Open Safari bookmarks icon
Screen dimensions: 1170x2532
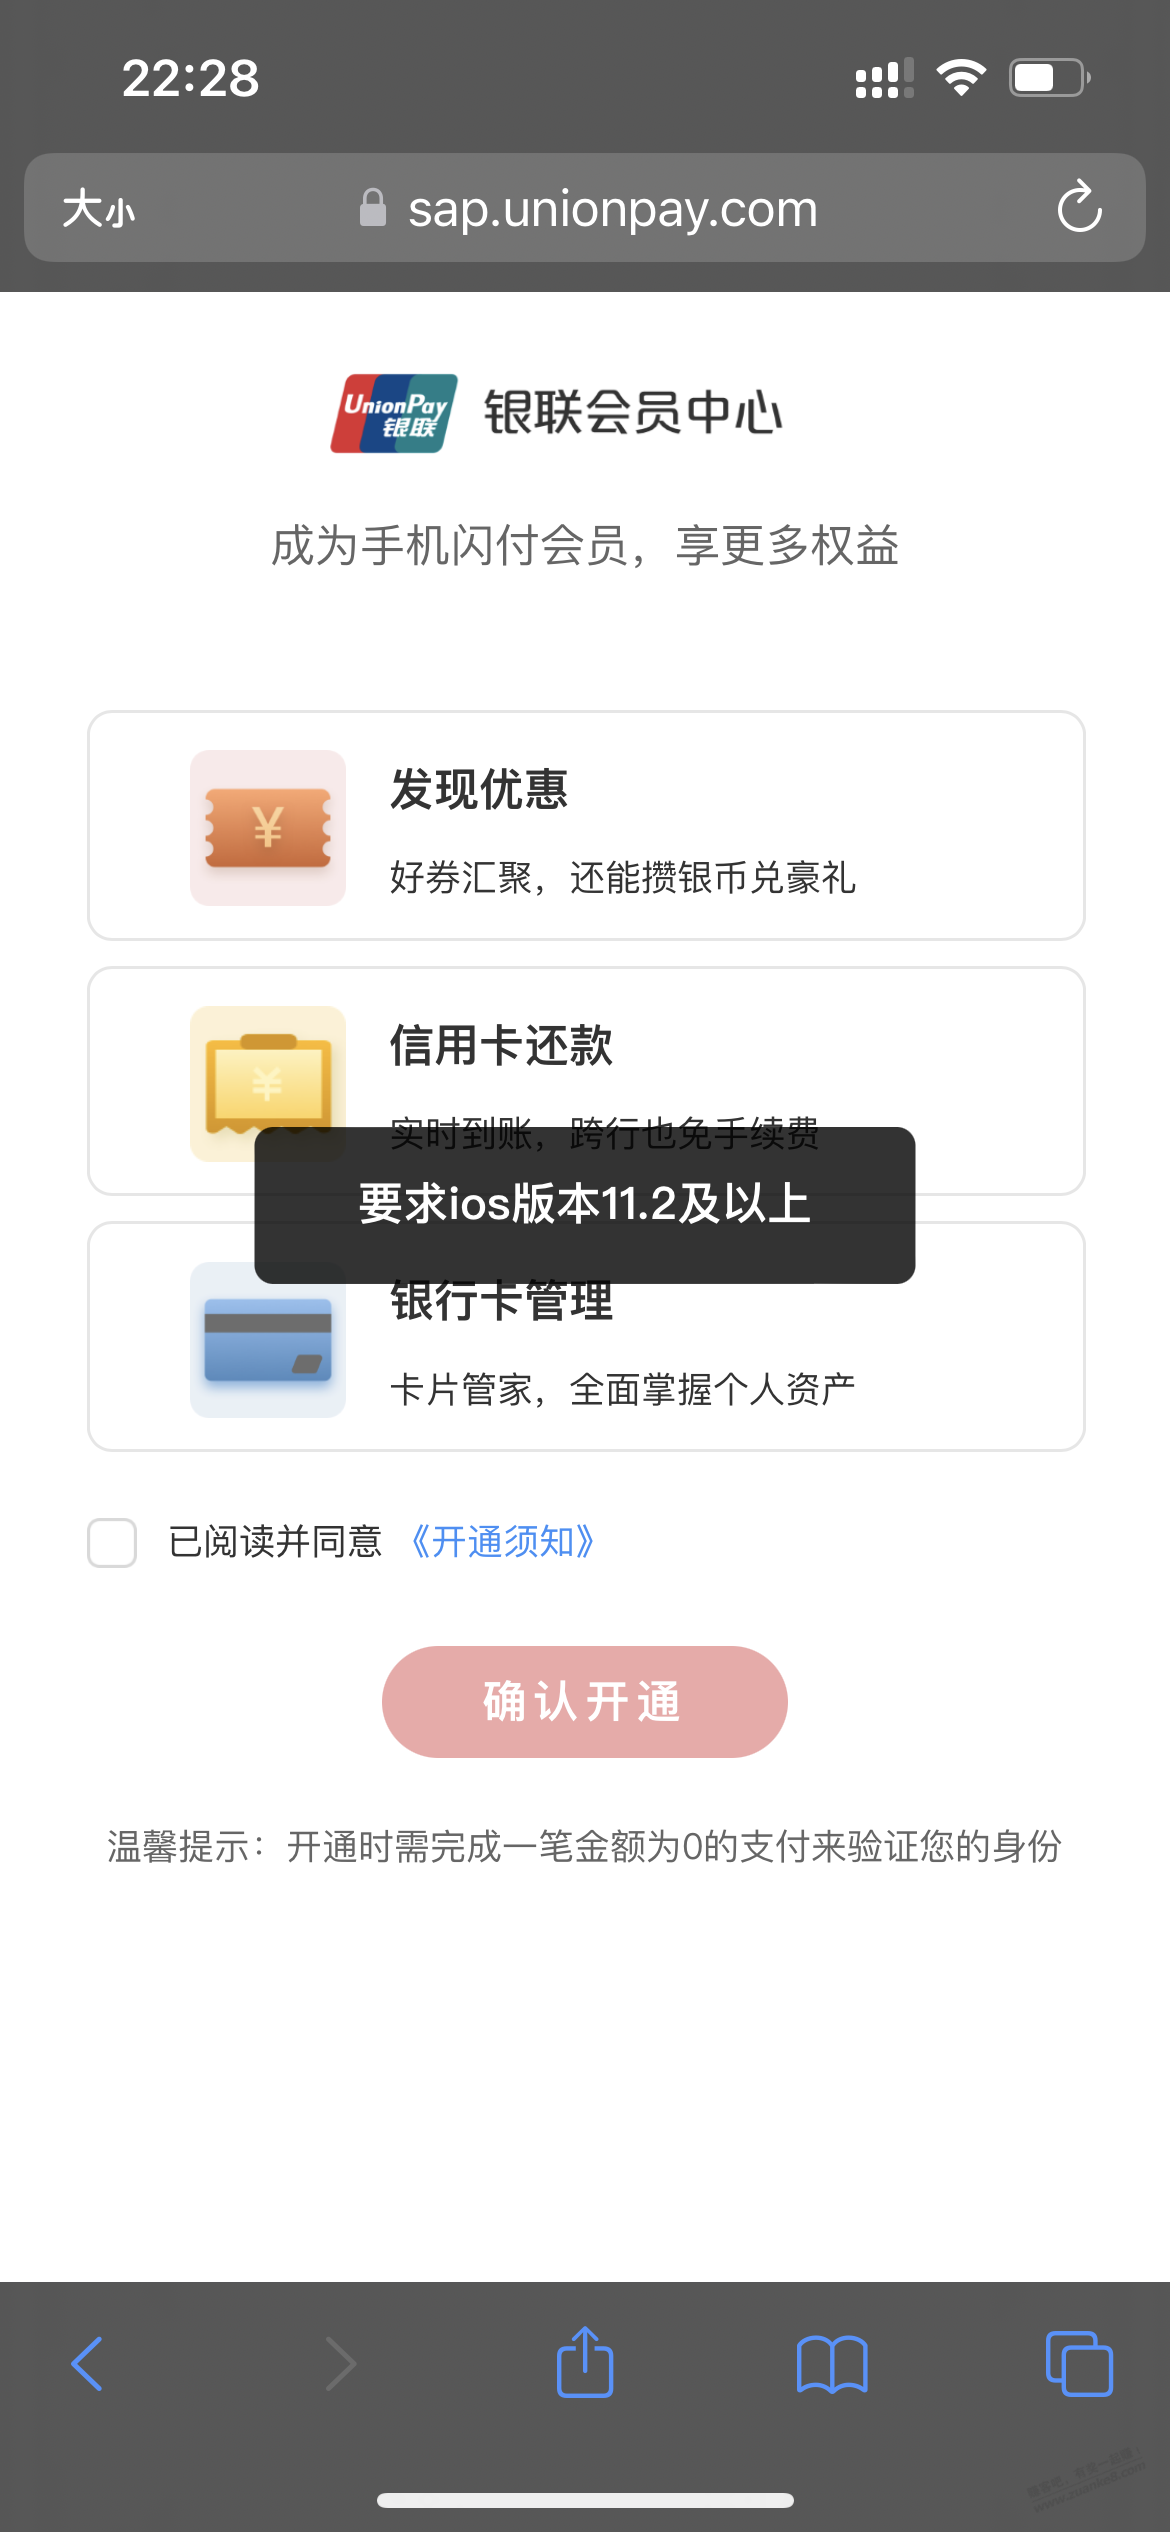click(832, 2364)
